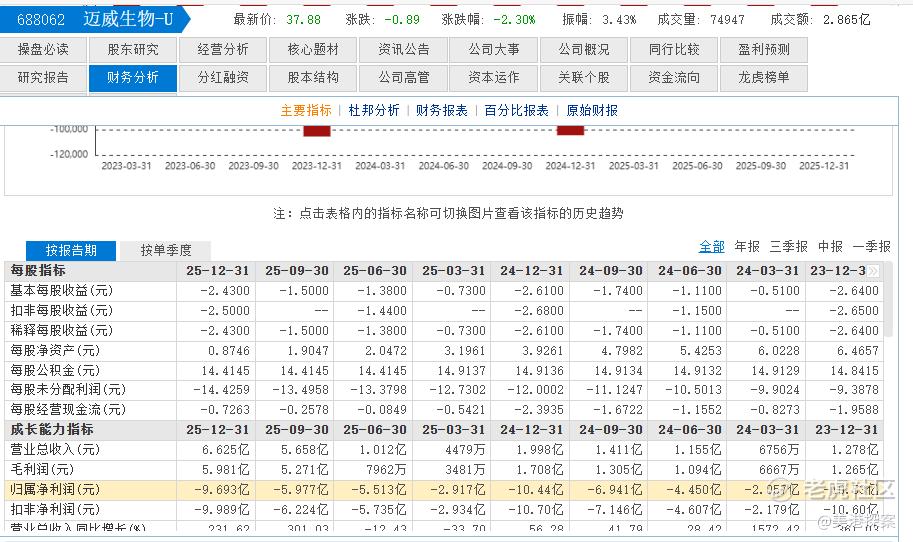Open the 资金流向 tab
This screenshot has height=542, width=913.
tap(674, 77)
